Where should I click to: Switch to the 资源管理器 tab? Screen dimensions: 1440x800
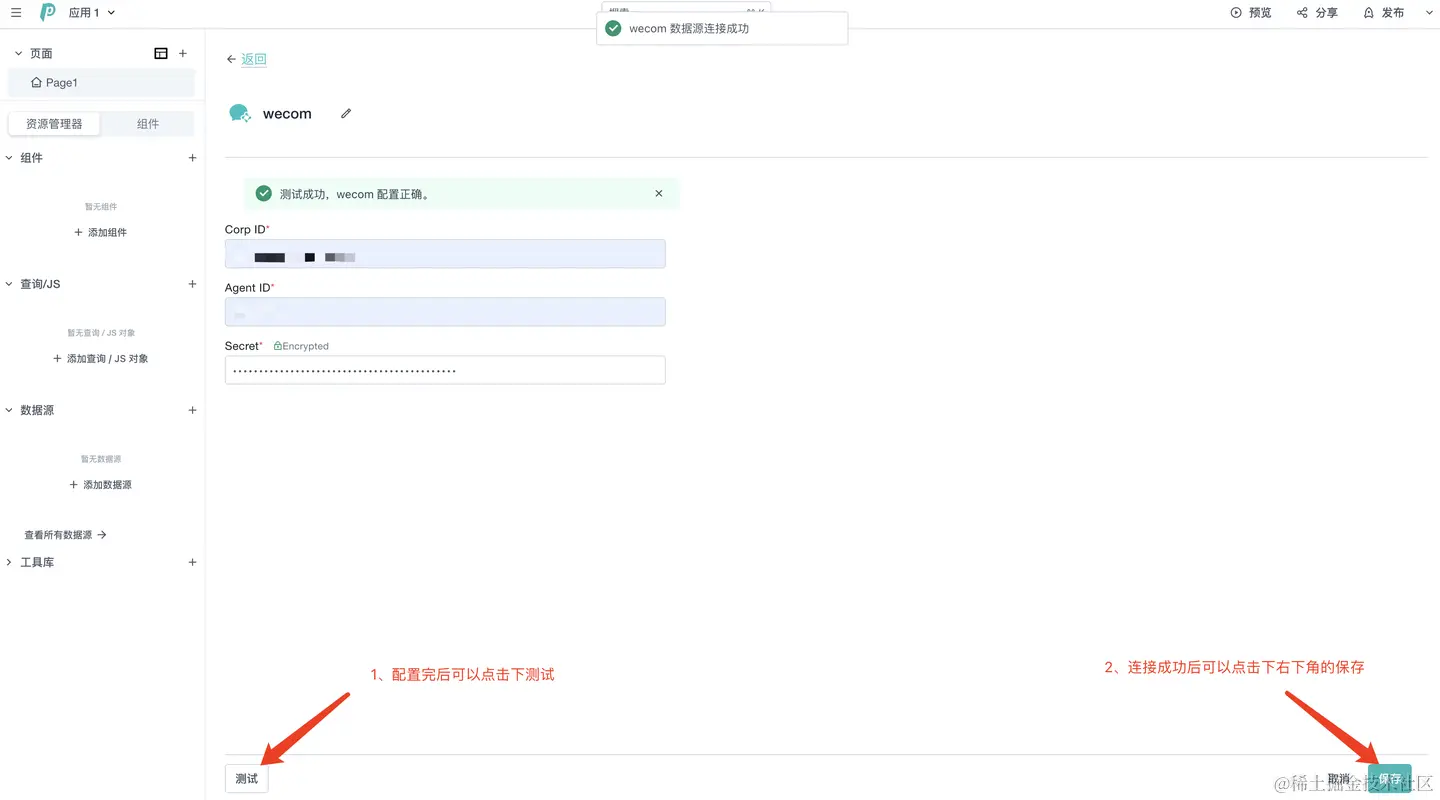[54, 124]
